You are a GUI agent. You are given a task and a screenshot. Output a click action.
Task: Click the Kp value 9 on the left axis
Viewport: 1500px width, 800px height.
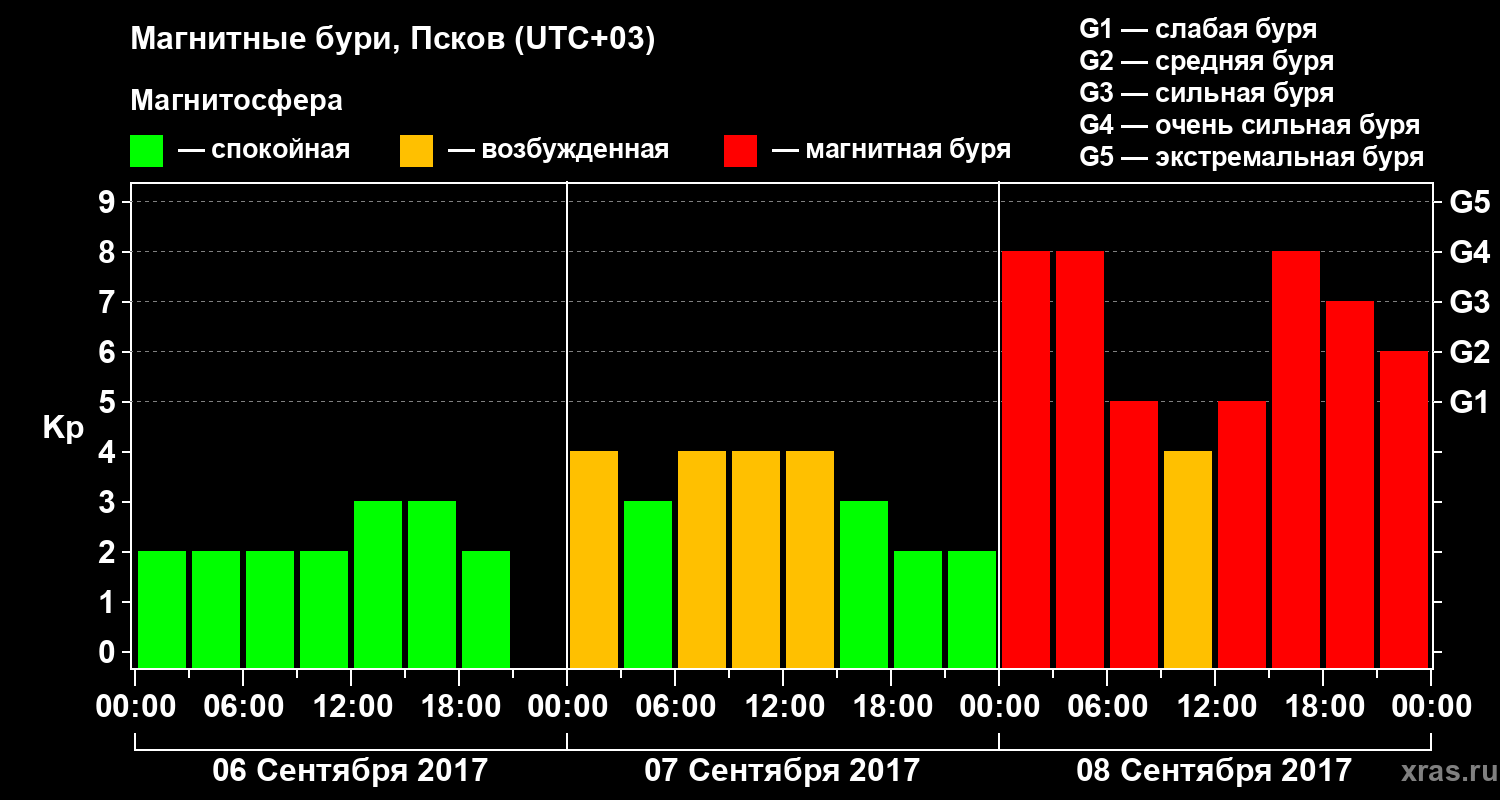click(x=109, y=202)
